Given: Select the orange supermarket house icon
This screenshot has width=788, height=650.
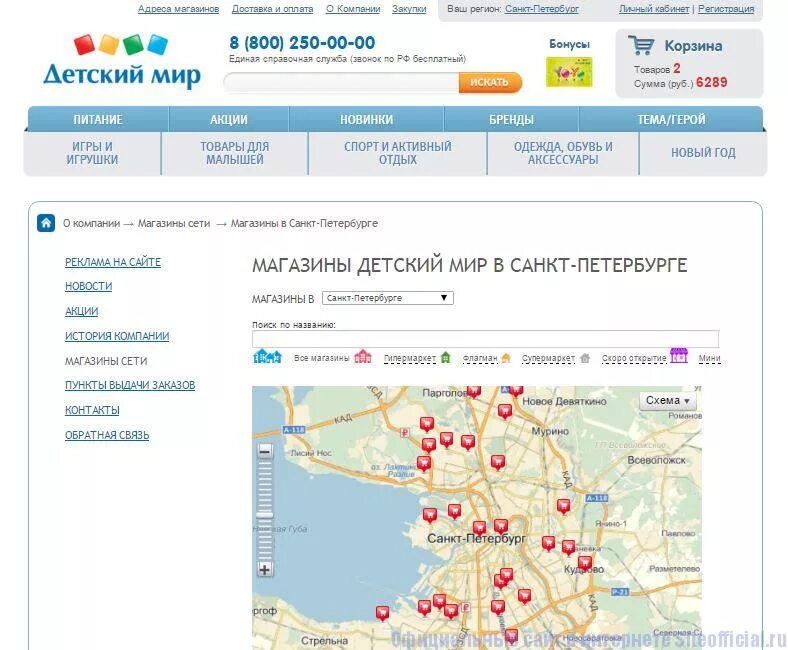Looking at the screenshot, I should pyautogui.click(x=506, y=357).
